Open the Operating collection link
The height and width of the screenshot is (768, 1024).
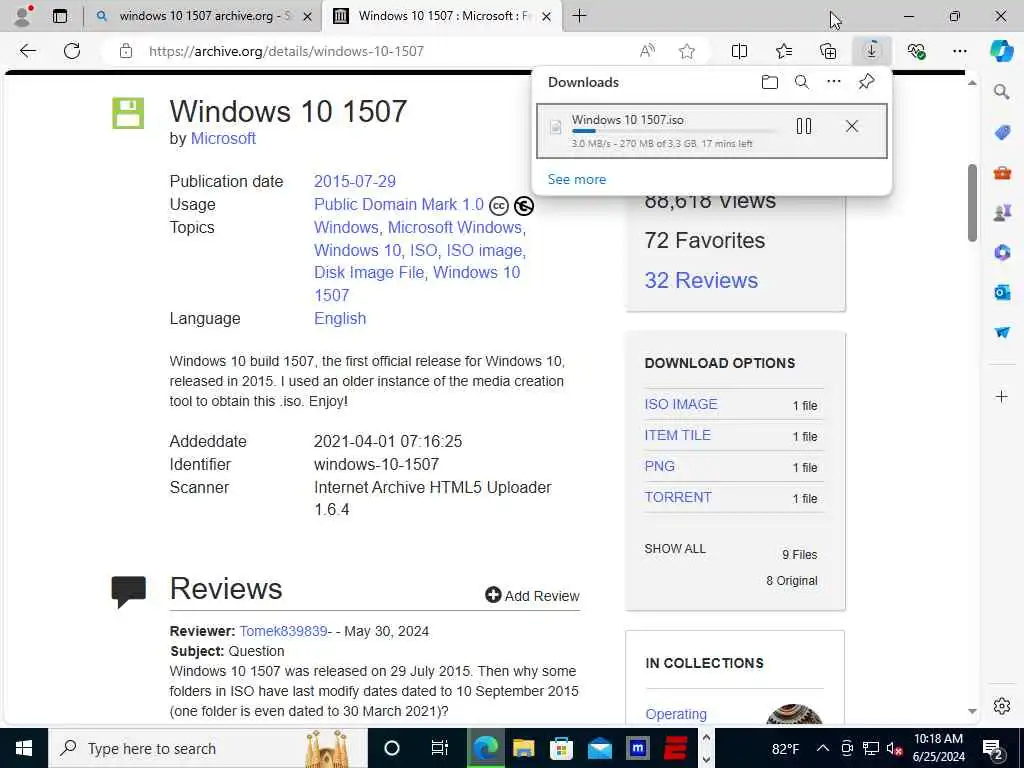(x=676, y=714)
